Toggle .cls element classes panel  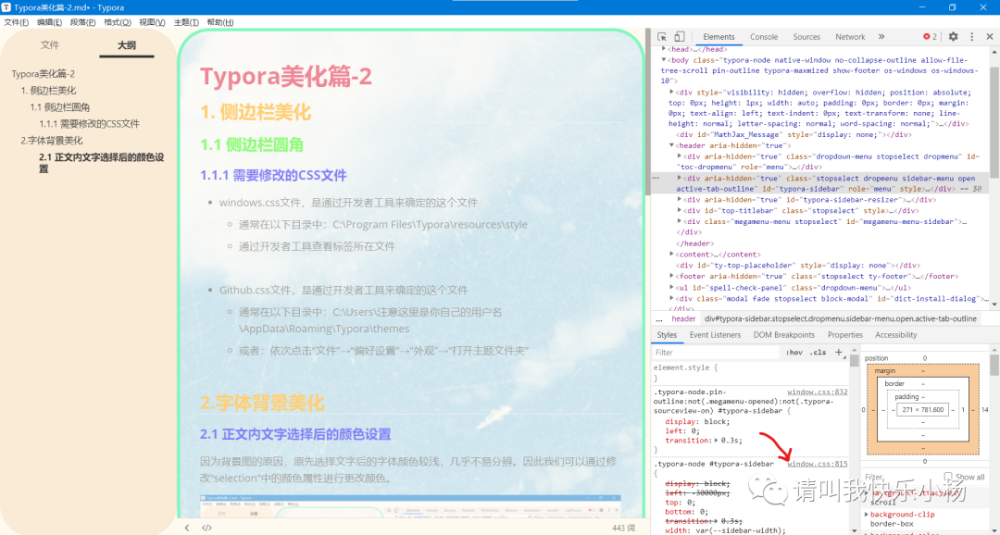point(818,352)
